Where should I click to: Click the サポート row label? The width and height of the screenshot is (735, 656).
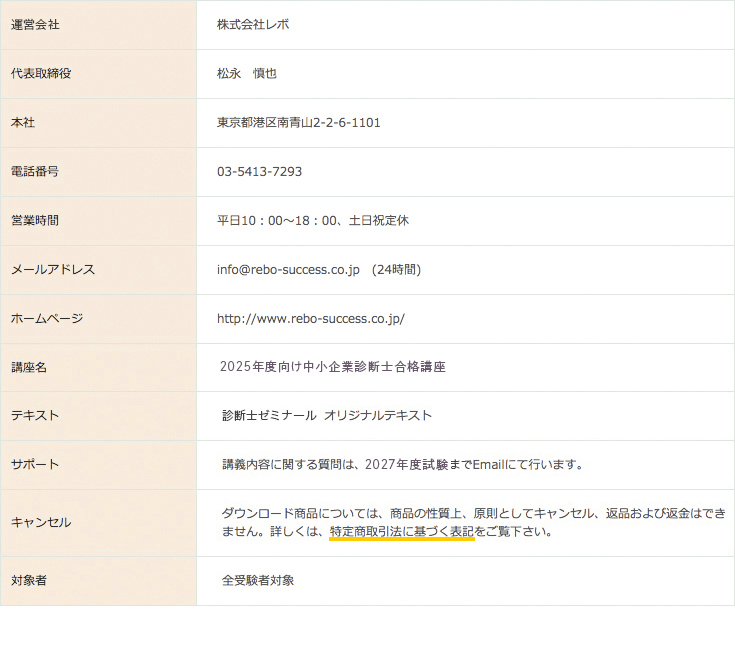pyautogui.click(x=35, y=464)
